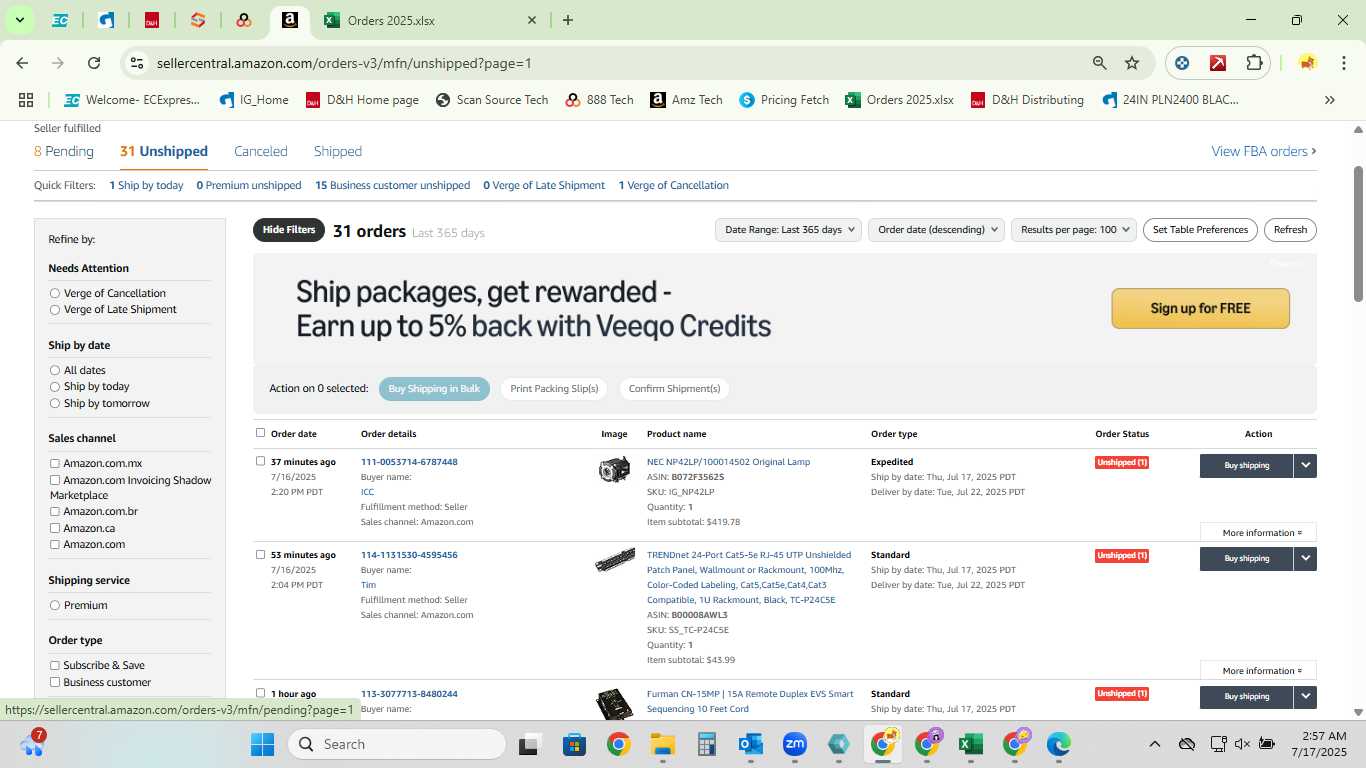Apply the 1 Ship by today quick filter
This screenshot has height=768, width=1366.
(146, 185)
